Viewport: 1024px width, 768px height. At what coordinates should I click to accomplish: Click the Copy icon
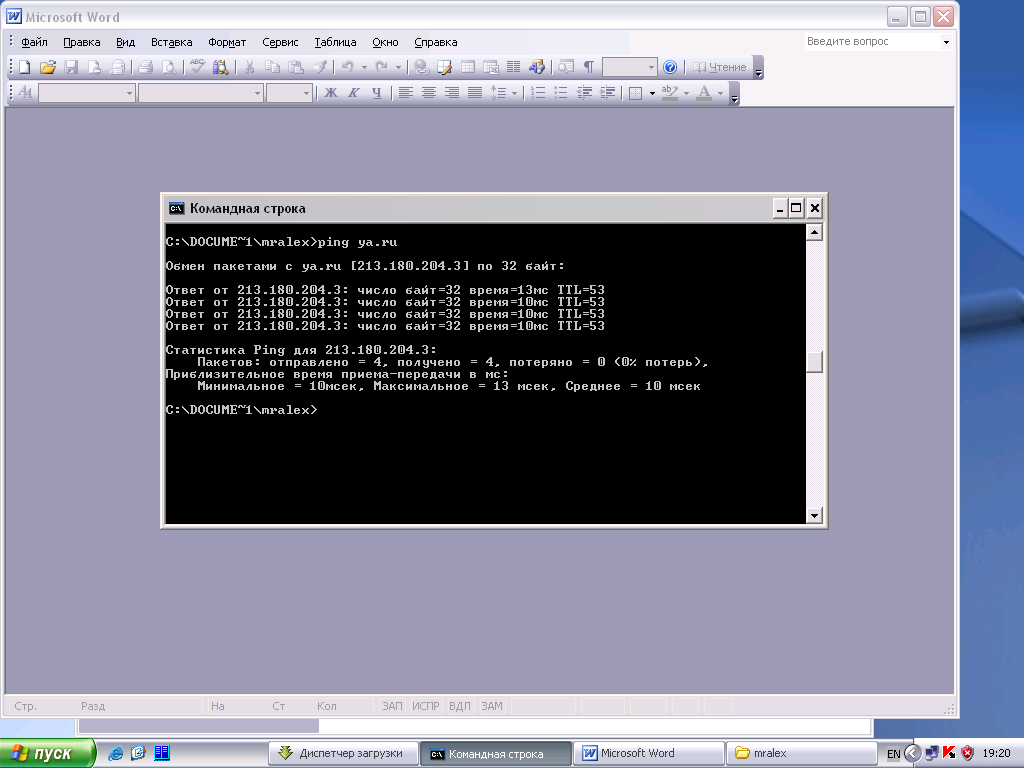272,67
